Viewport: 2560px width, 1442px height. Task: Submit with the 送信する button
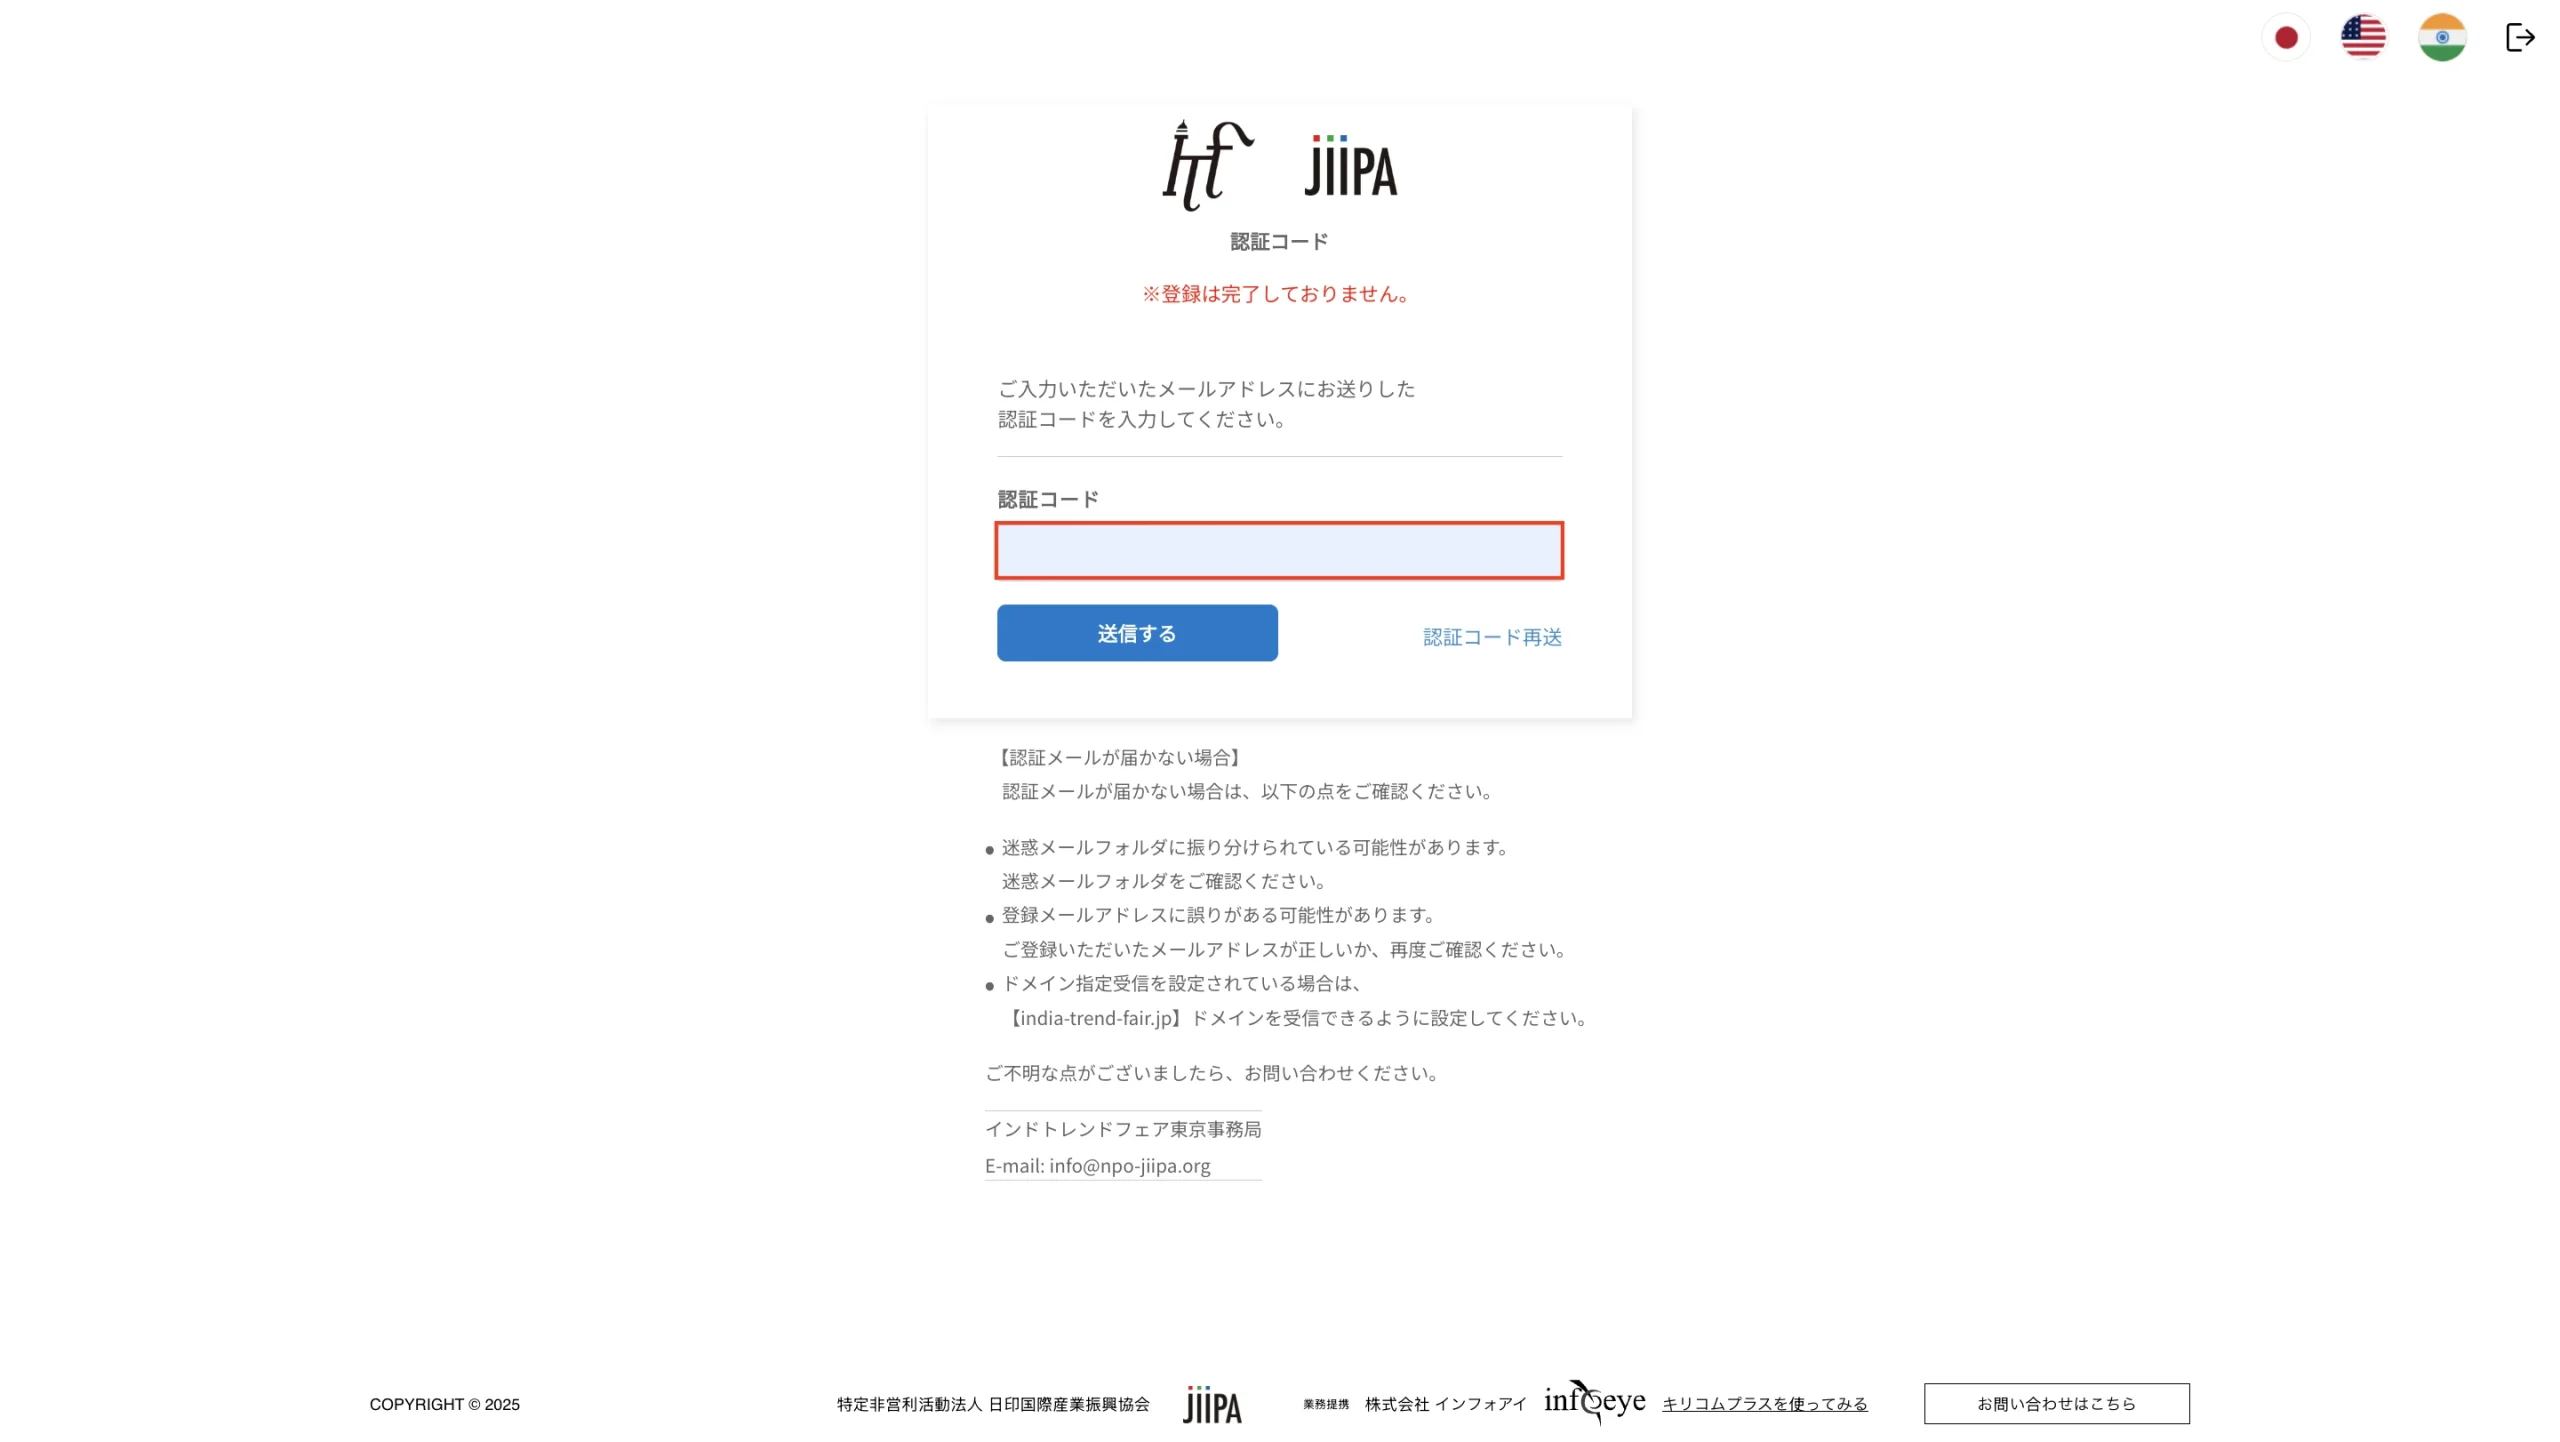coord(1137,633)
